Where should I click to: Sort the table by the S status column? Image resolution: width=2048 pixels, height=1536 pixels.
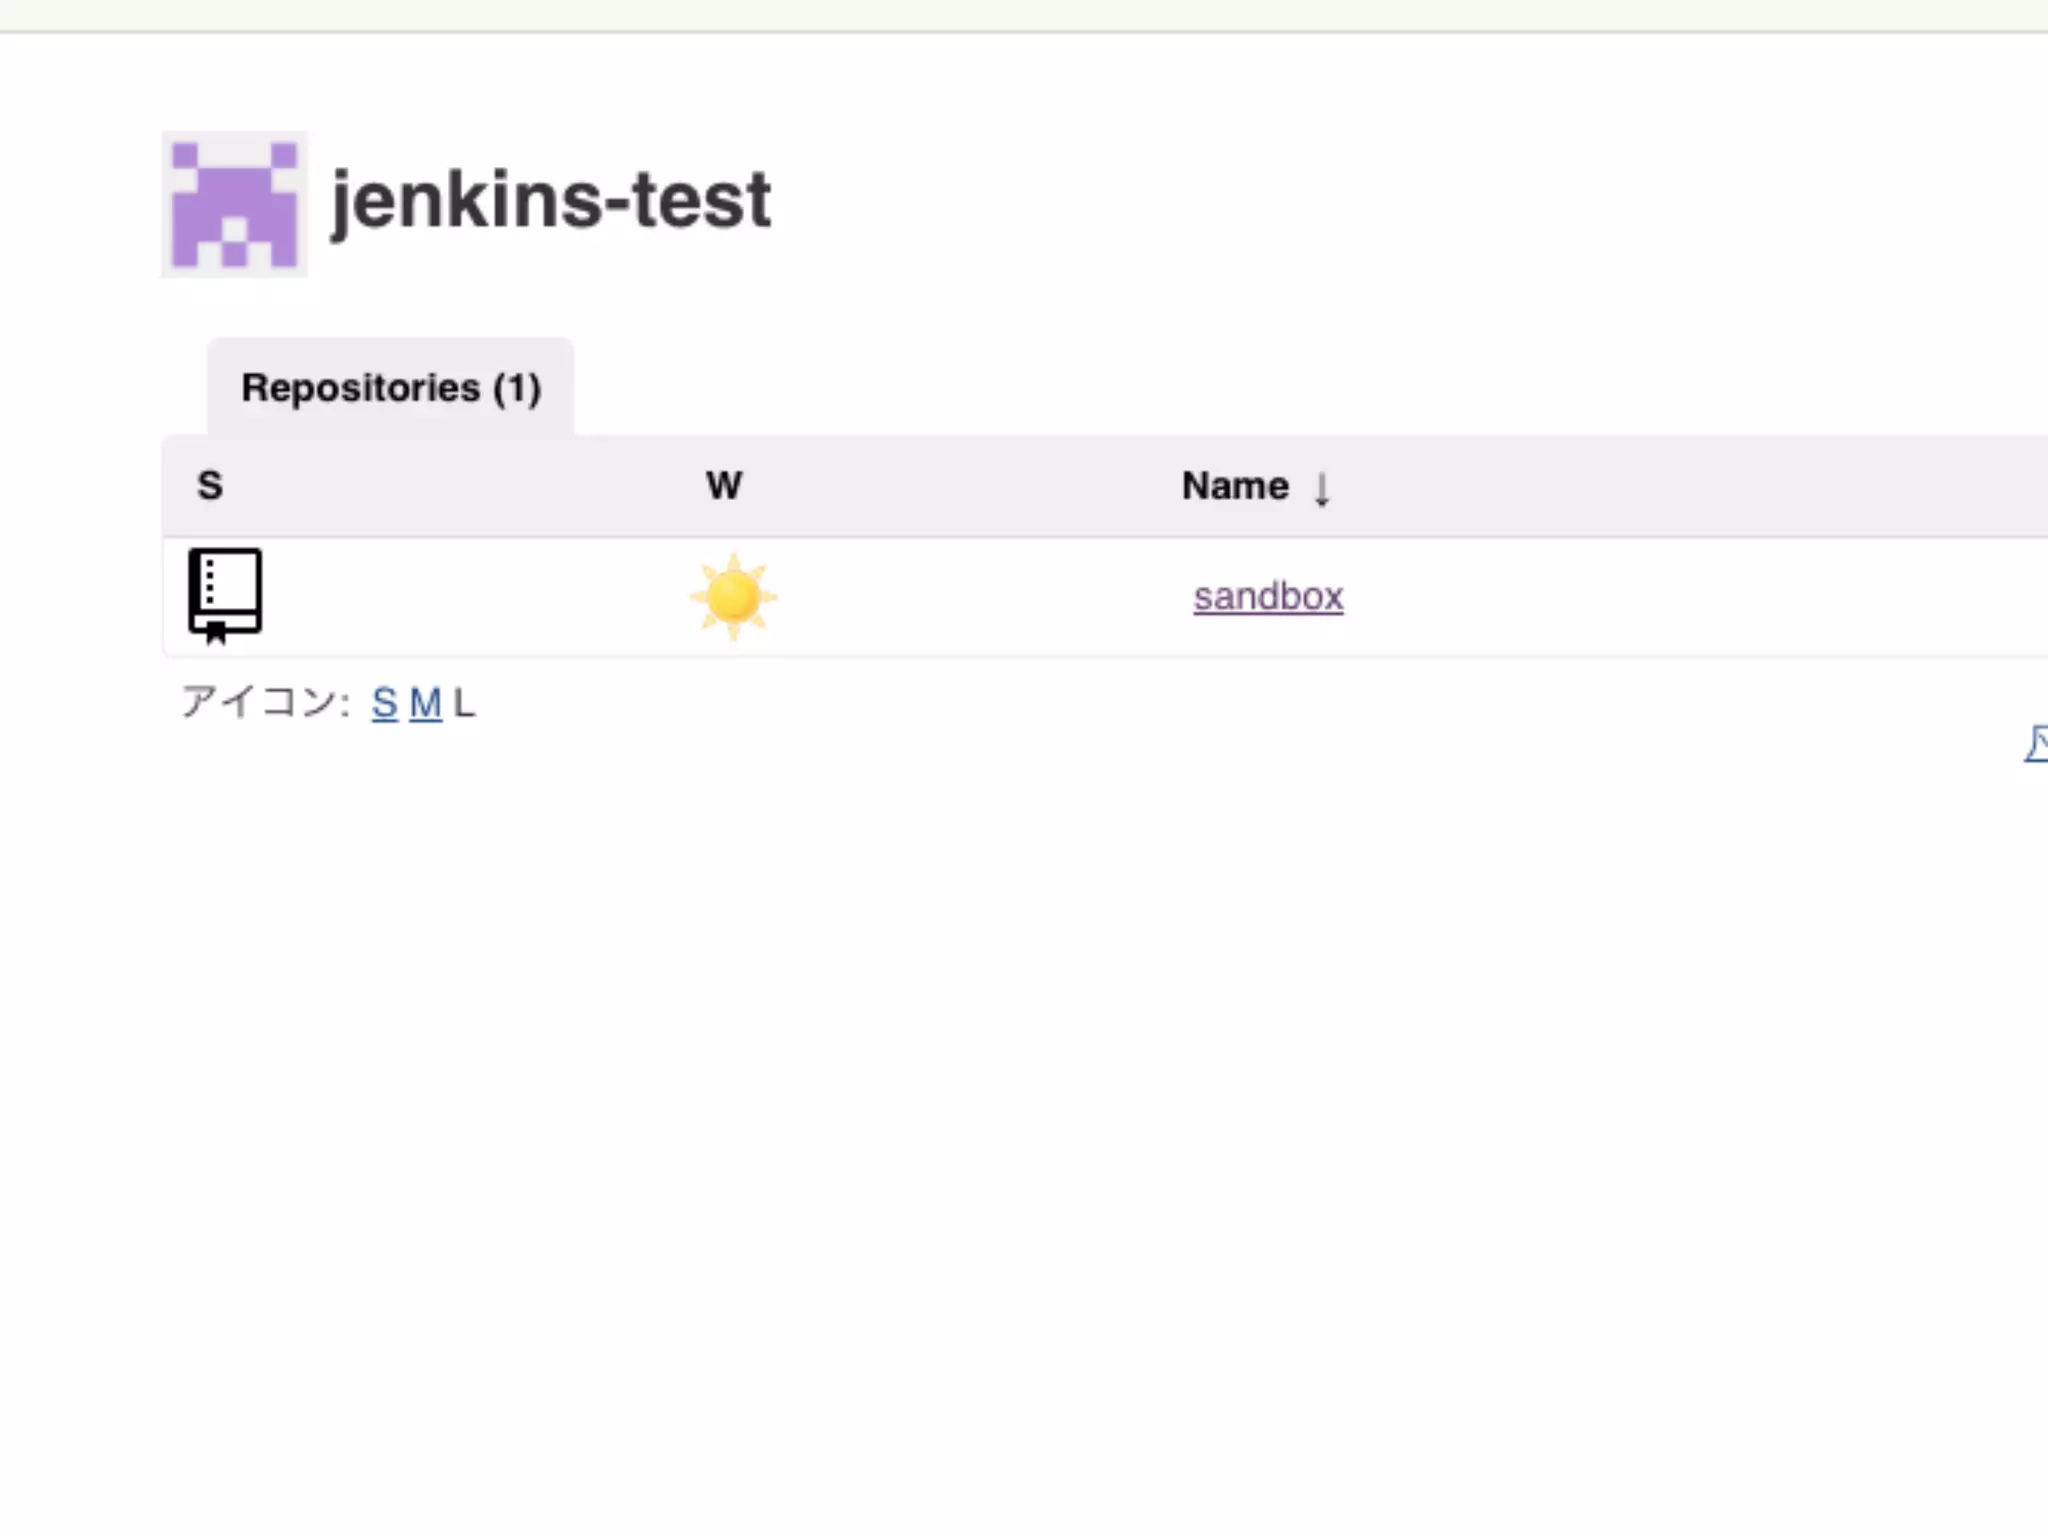click(210, 486)
